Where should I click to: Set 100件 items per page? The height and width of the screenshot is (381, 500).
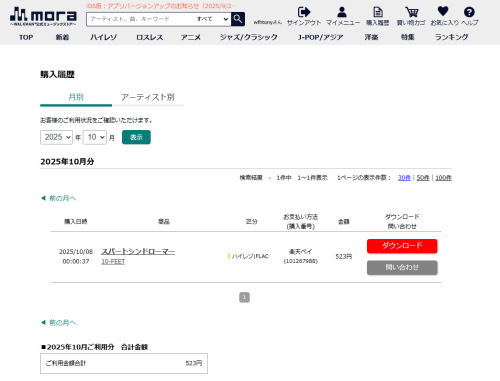443,178
